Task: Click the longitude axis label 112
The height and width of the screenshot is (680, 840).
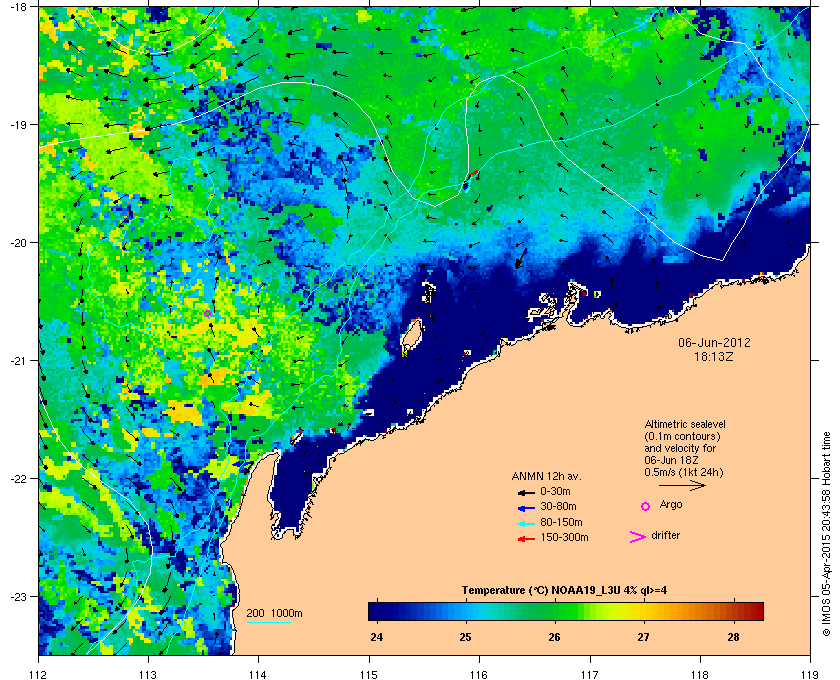Action: coord(39,674)
